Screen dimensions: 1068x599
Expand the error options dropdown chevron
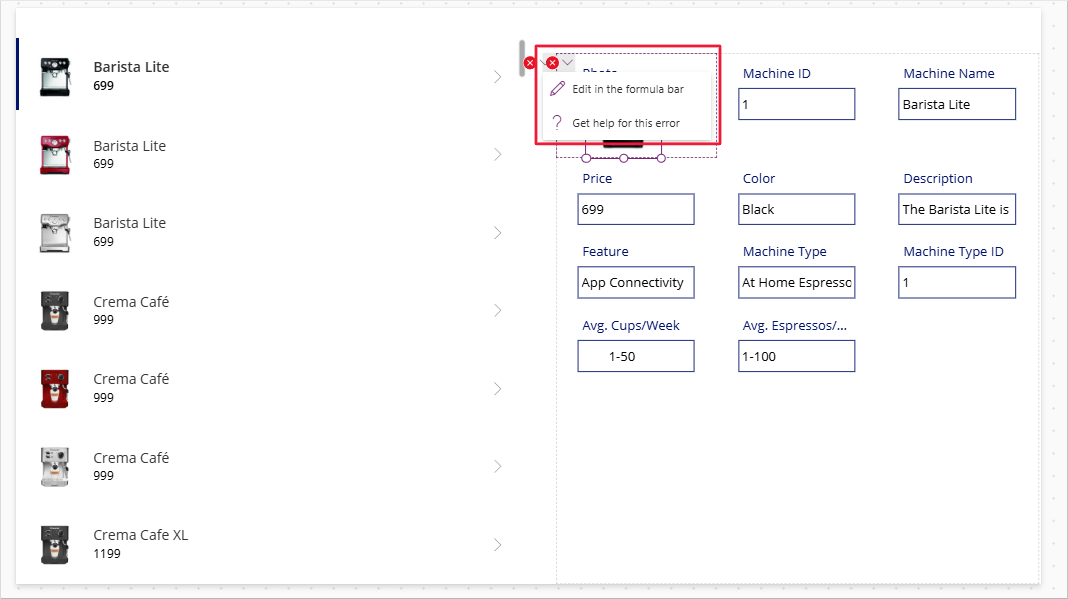coord(568,62)
